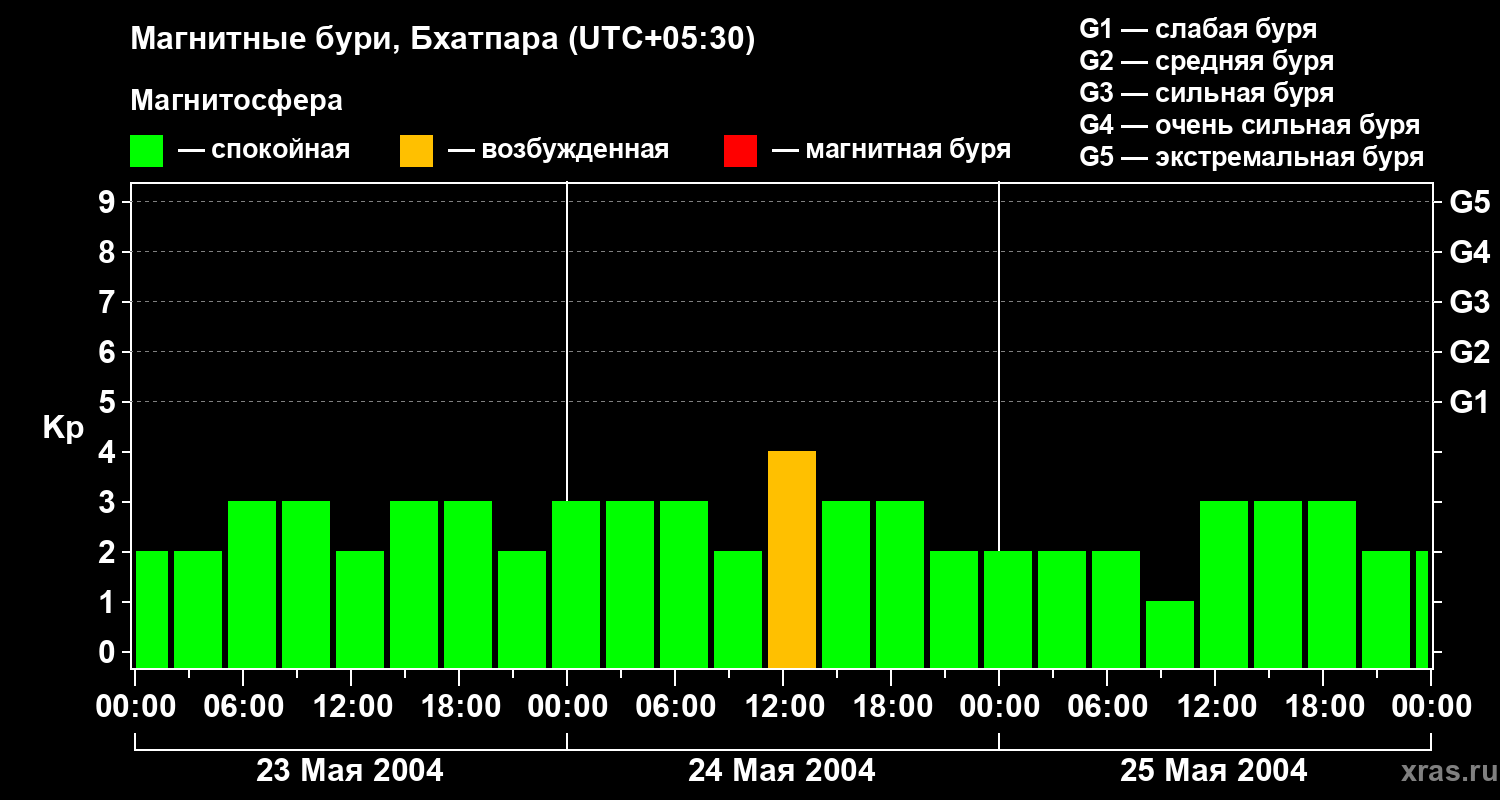Click the '25 Мая 2004' date label
Viewport: 1500px width, 800px height.
click(x=1214, y=771)
